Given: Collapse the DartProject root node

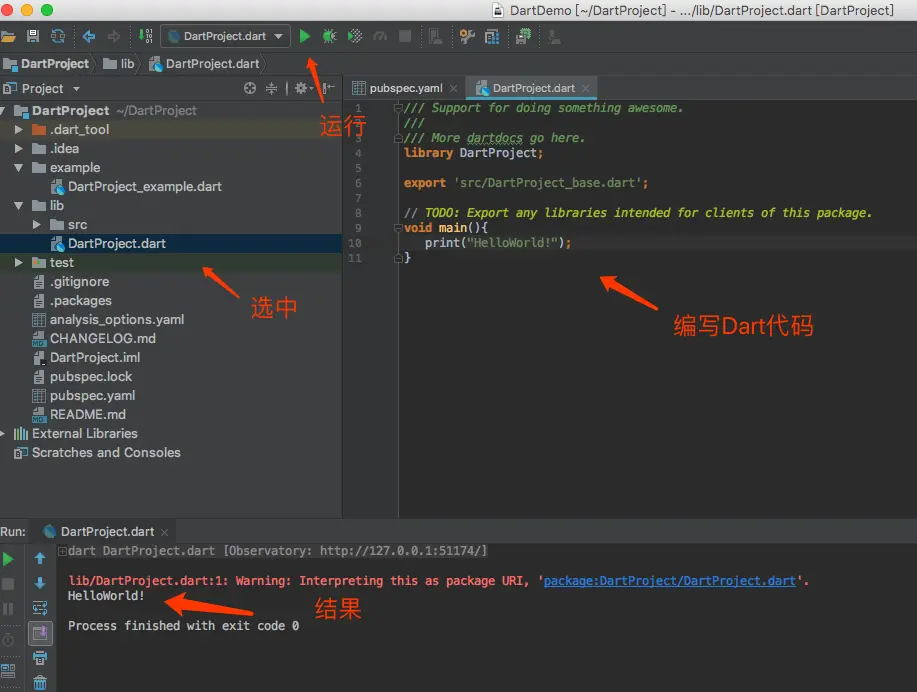Looking at the screenshot, I should click(x=3, y=111).
